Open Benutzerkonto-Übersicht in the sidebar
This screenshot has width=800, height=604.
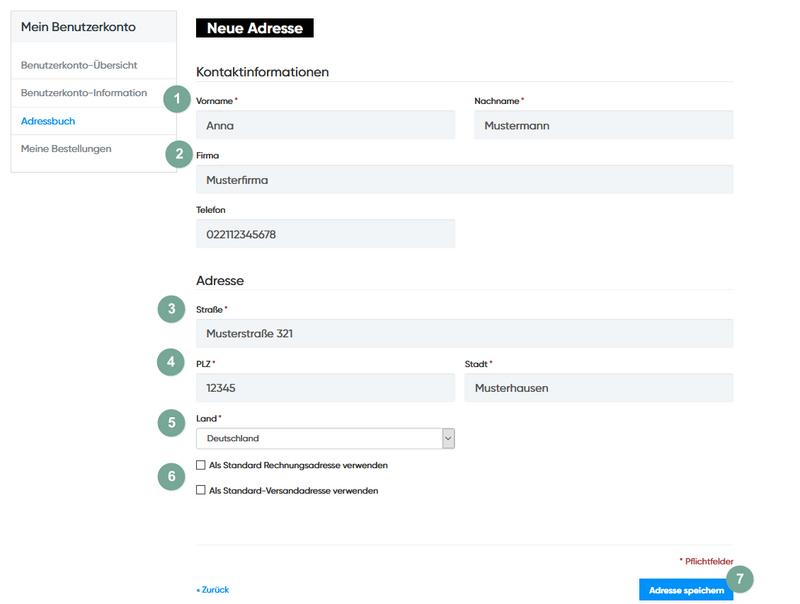tap(79, 65)
